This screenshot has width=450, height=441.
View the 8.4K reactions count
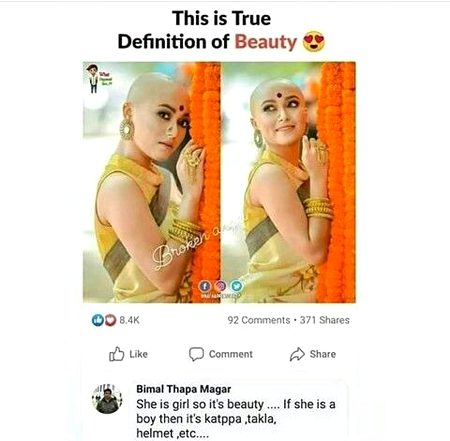click(129, 320)
